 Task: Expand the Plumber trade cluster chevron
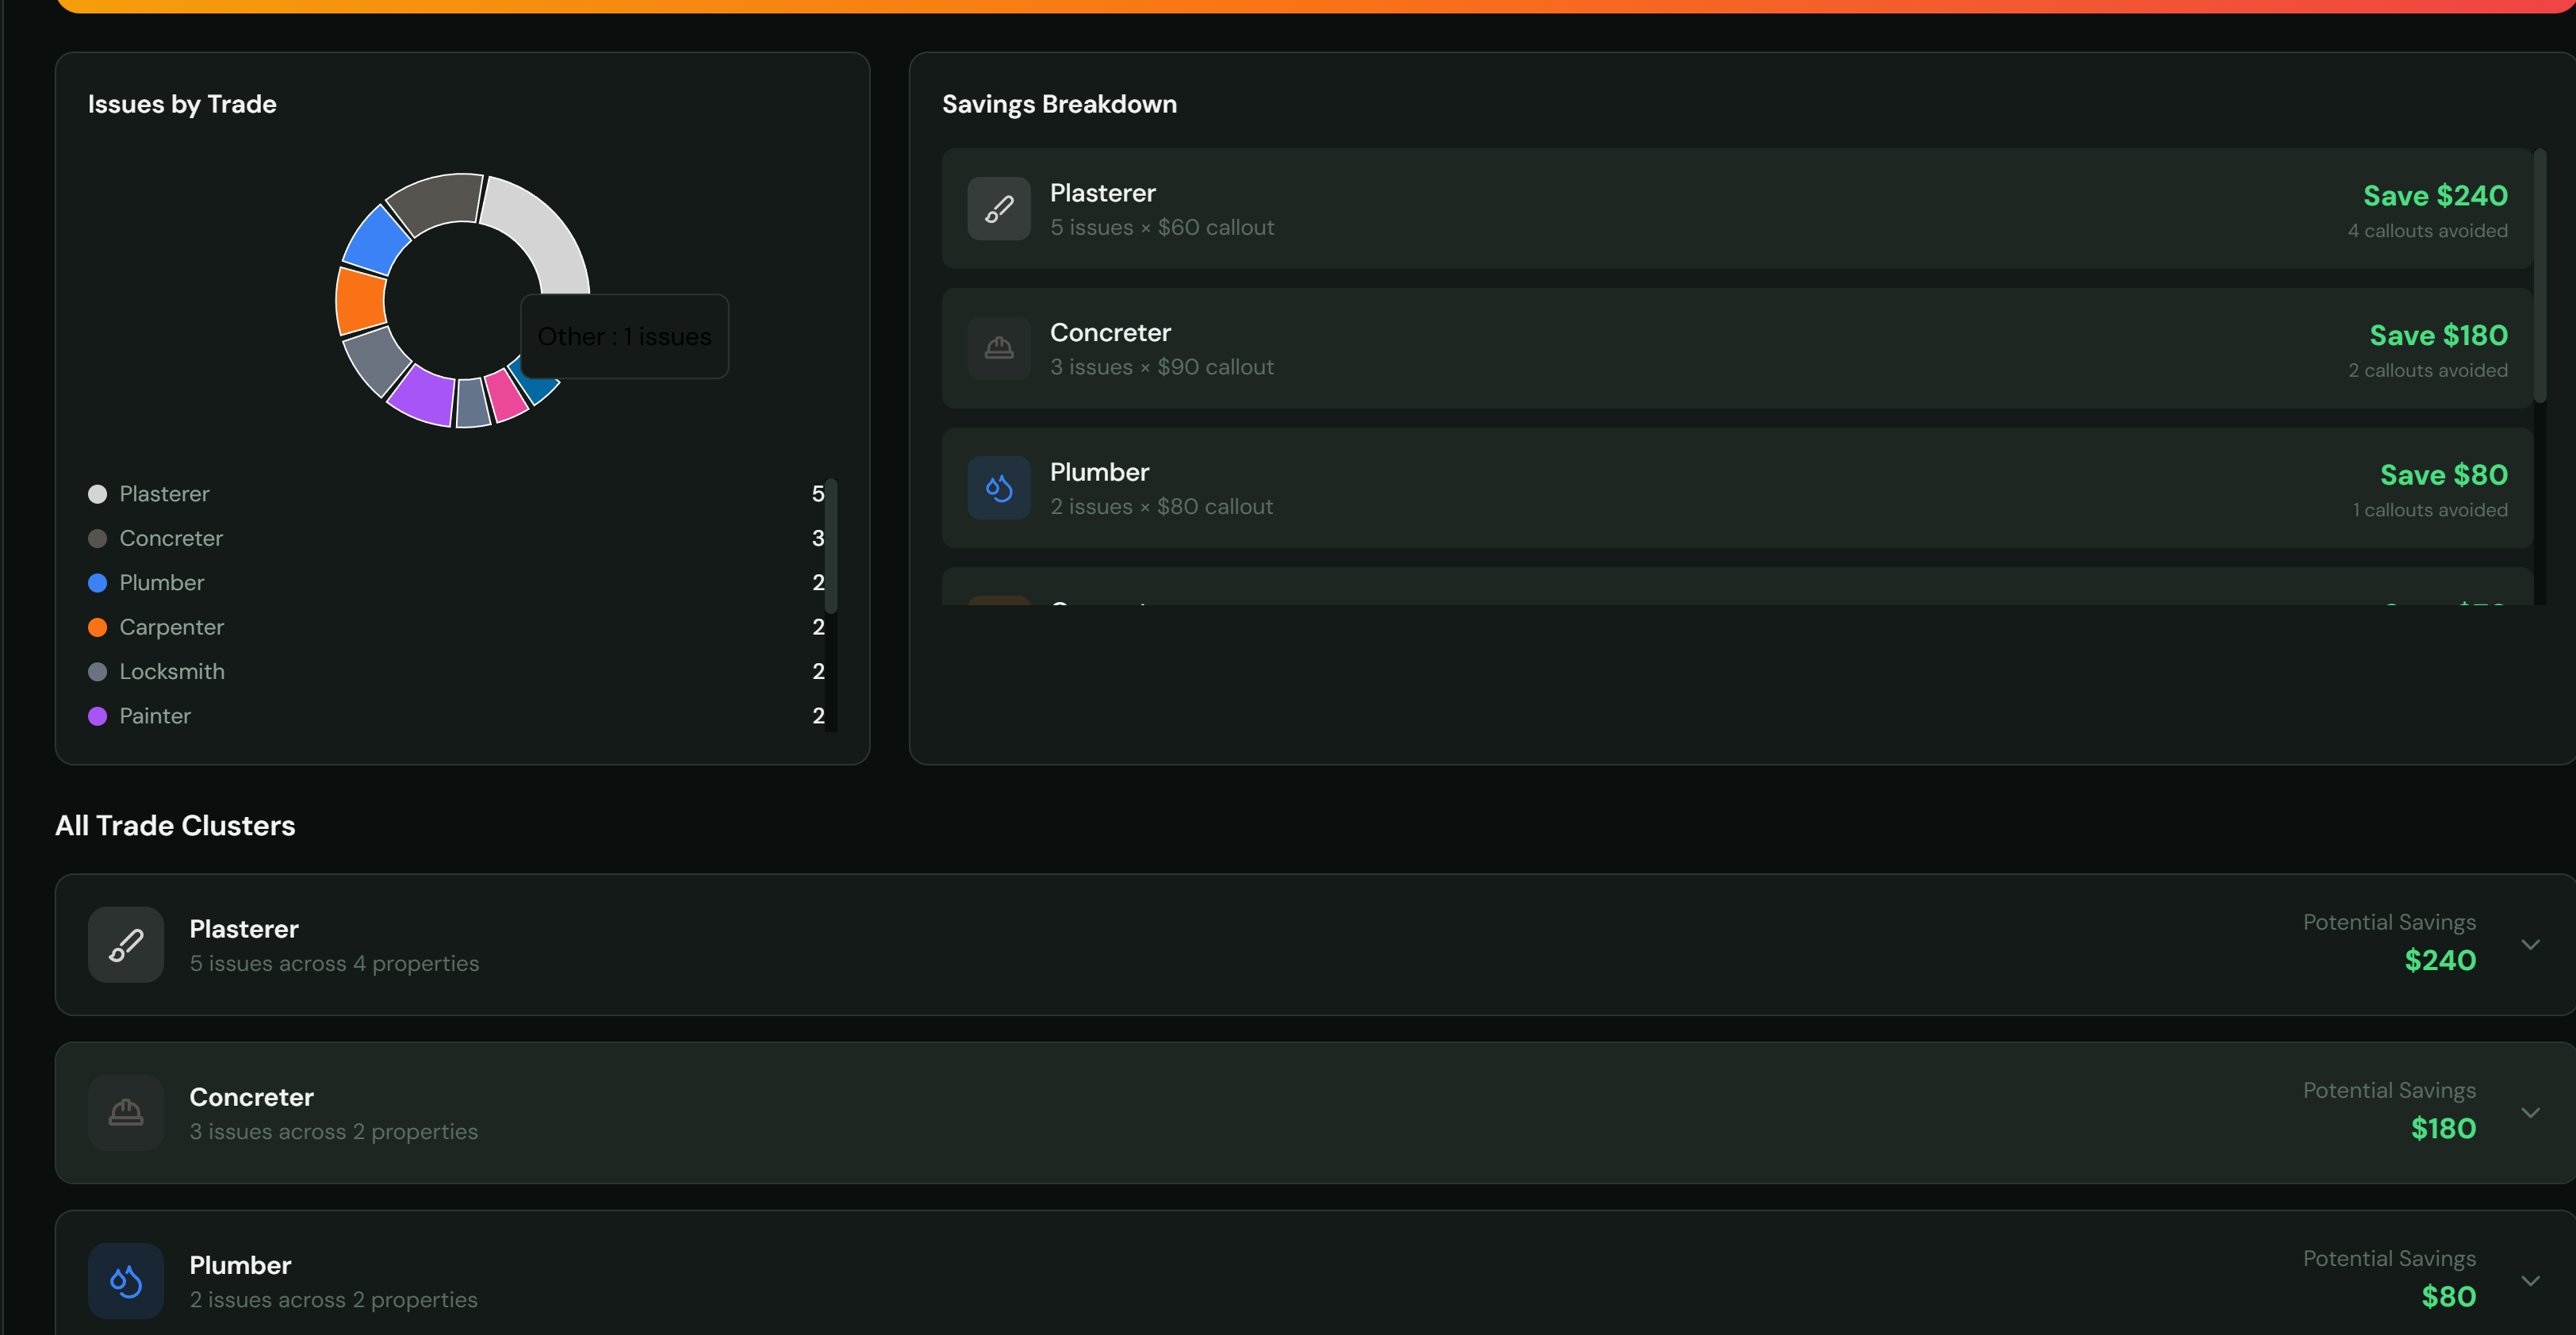click(x=2530, y=1281)
